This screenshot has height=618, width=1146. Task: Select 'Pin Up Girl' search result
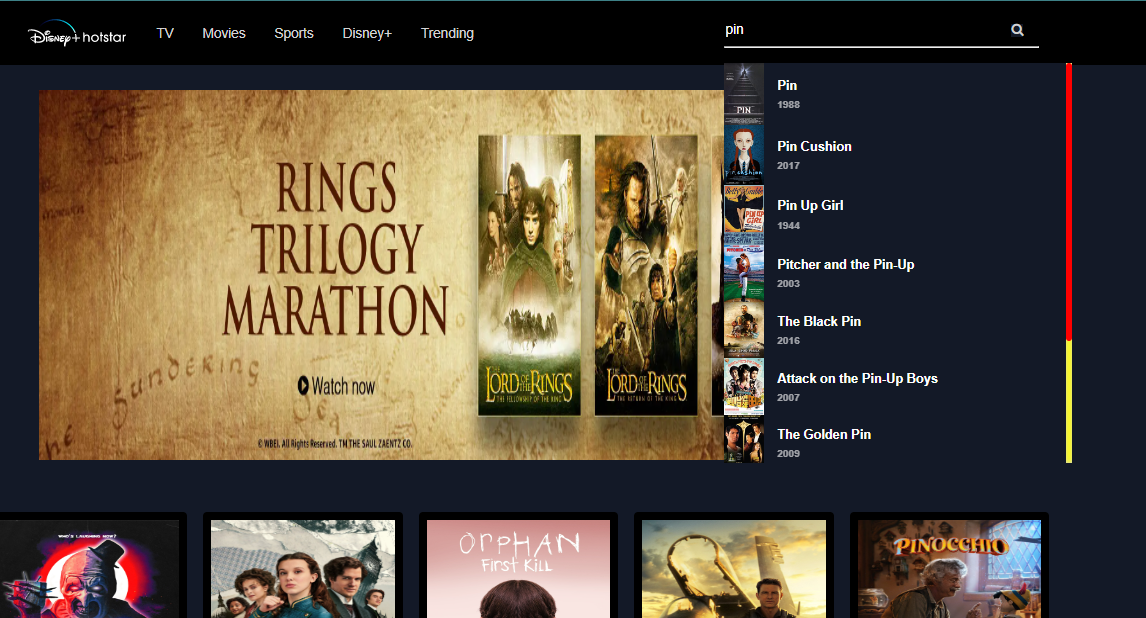895,214
